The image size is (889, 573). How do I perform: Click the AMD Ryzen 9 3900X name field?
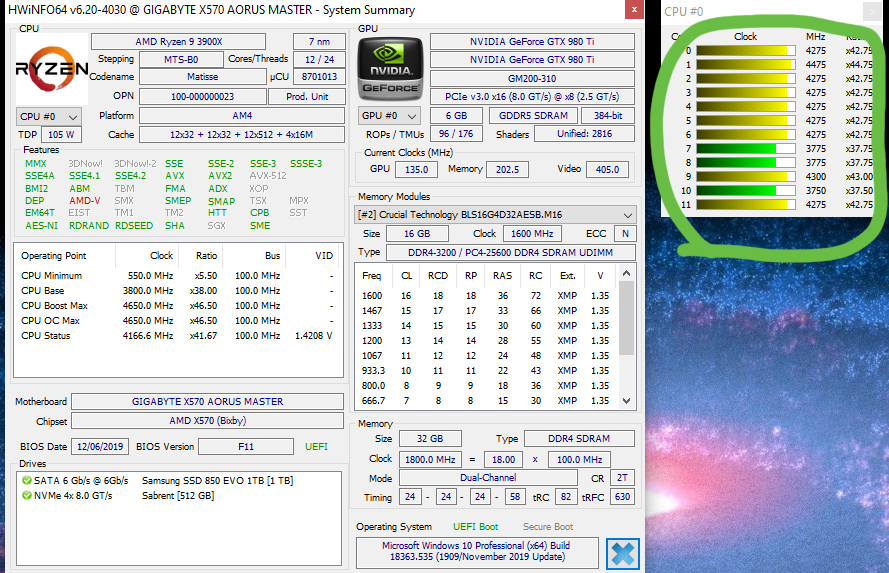tap(179, 41)
